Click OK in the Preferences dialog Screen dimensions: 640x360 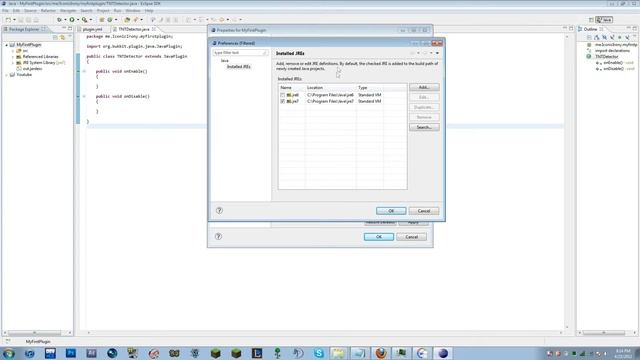(391, 211)
